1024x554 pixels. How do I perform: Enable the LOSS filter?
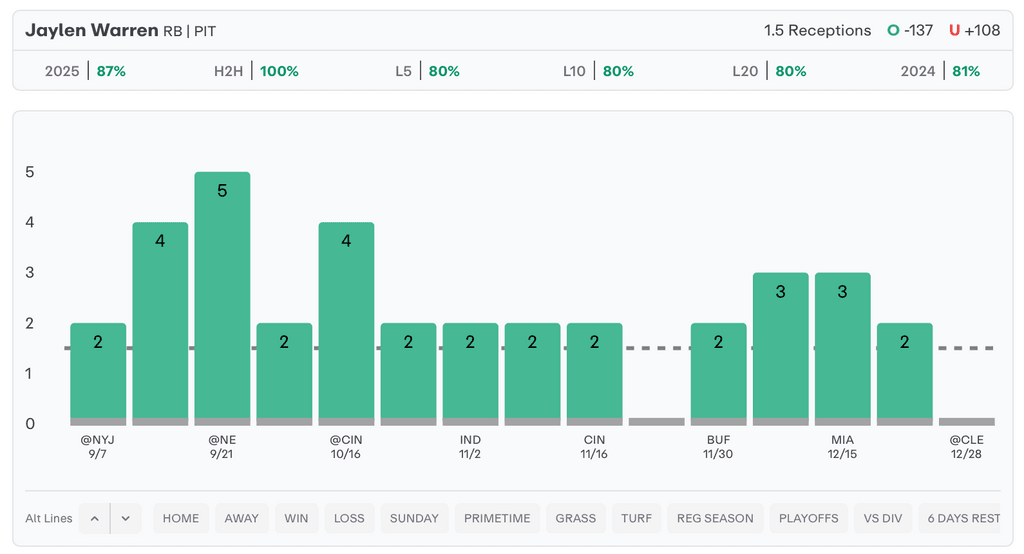(x=349, y=518)
